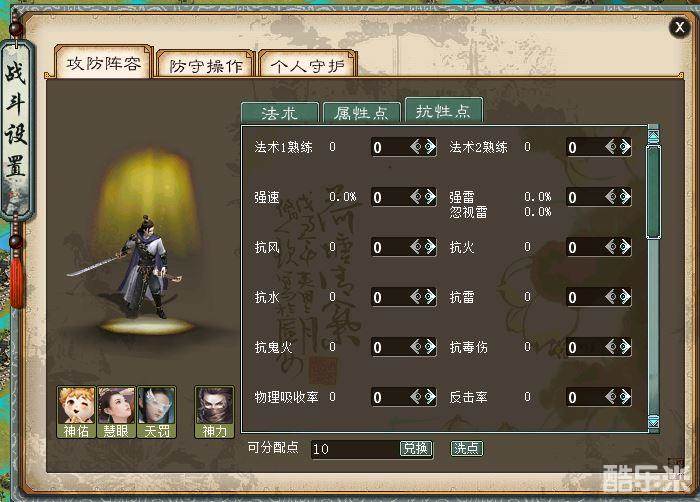Image resolution: width=700 pixels, height=502 pixels.
Task: Increase 反击率 with its right arrow
Action: [625, 397]
